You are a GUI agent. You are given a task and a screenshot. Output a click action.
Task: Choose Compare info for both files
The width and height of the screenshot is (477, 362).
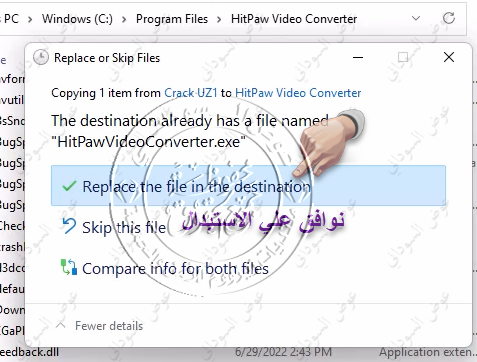[x=175, y=268]
